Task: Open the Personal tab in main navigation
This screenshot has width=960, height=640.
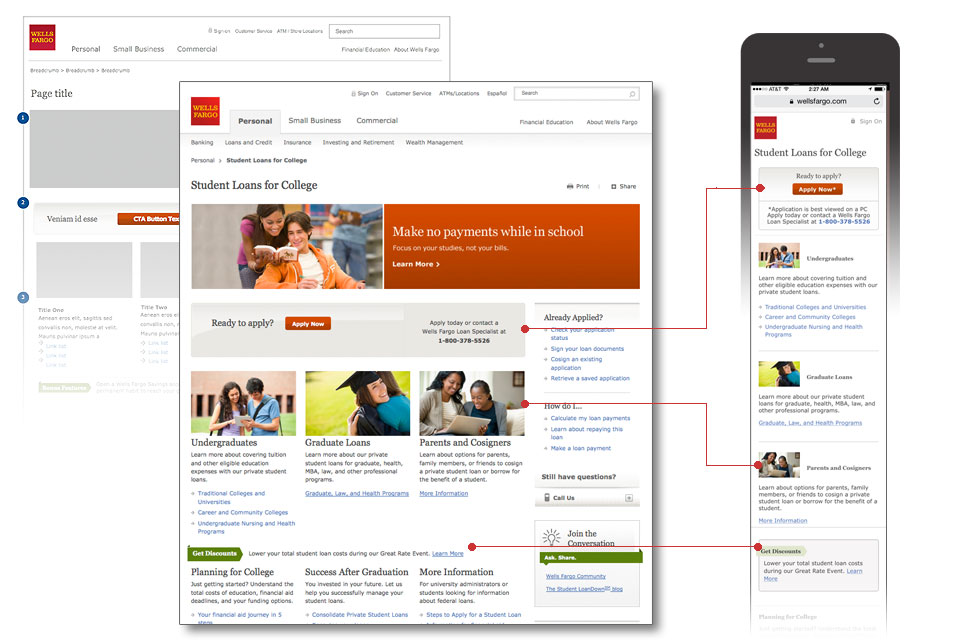Action: 255,121
